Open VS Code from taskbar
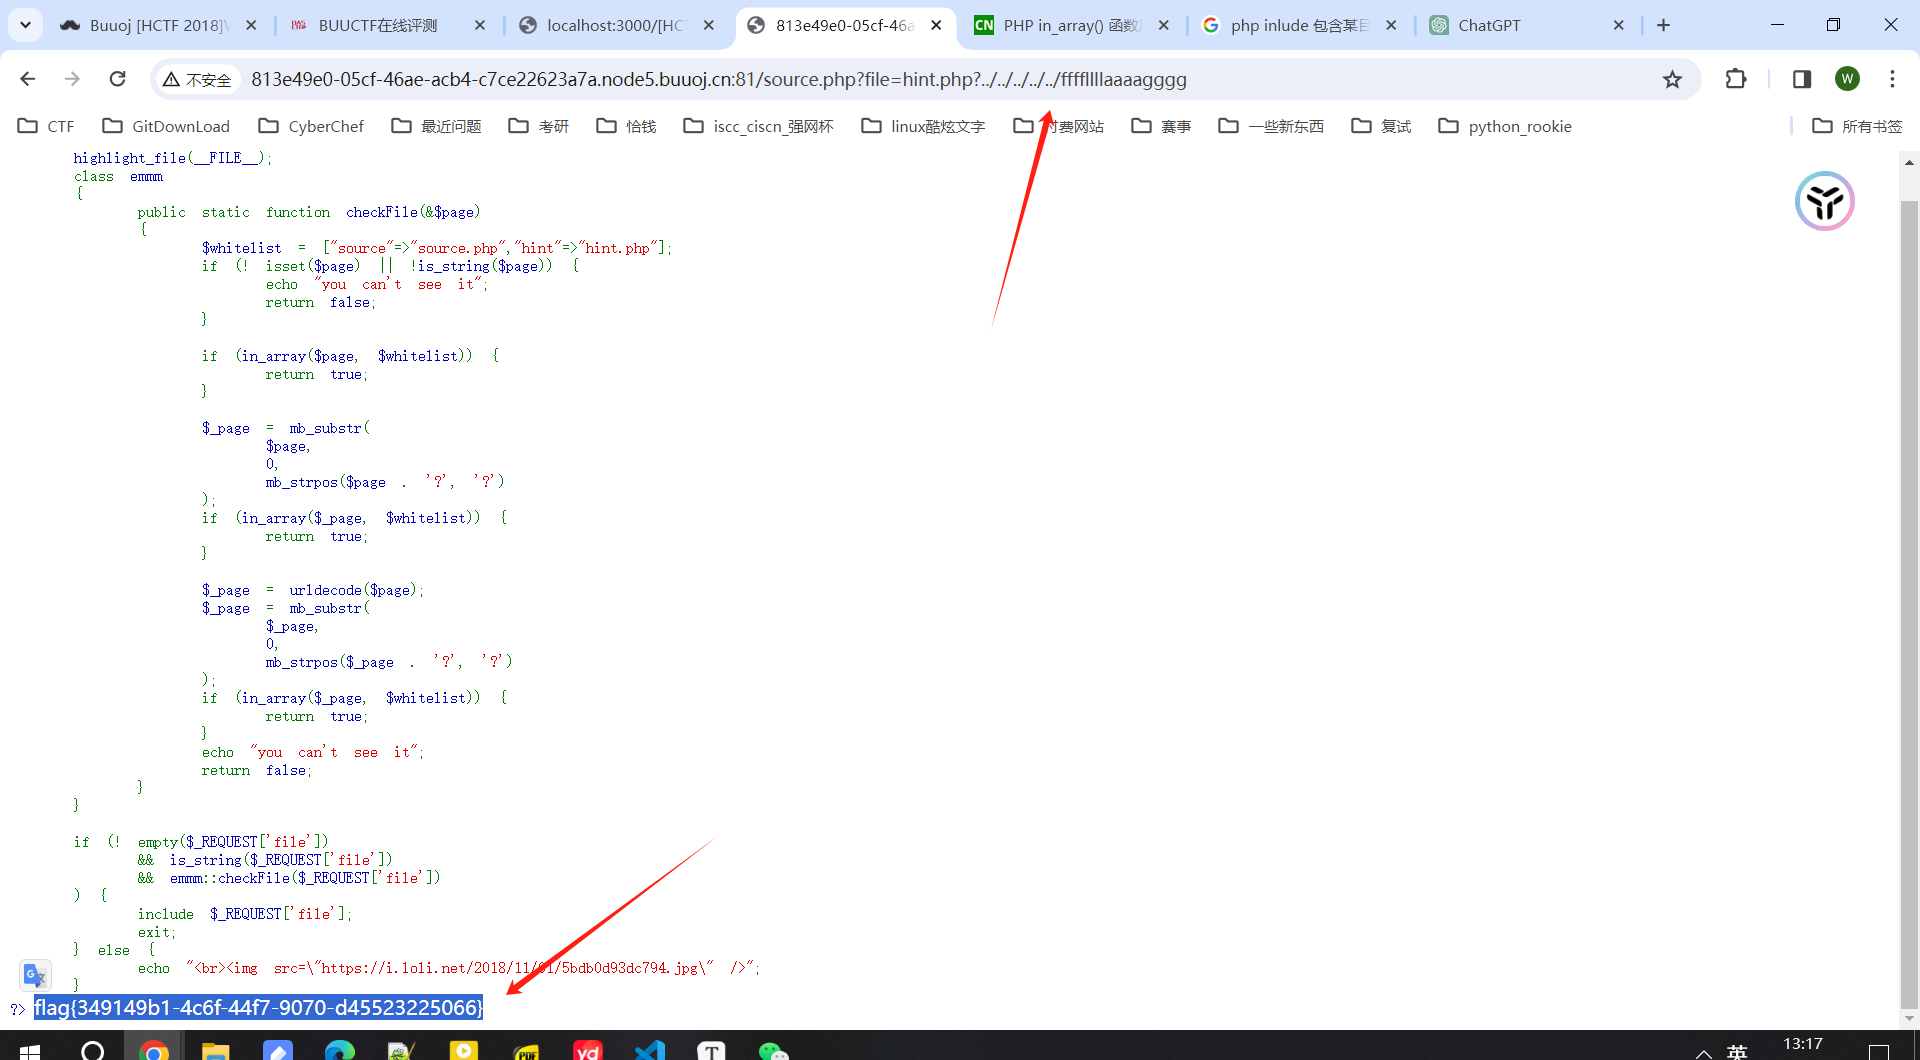This screenshot has width=1920, height=1060. [650, 1050]
